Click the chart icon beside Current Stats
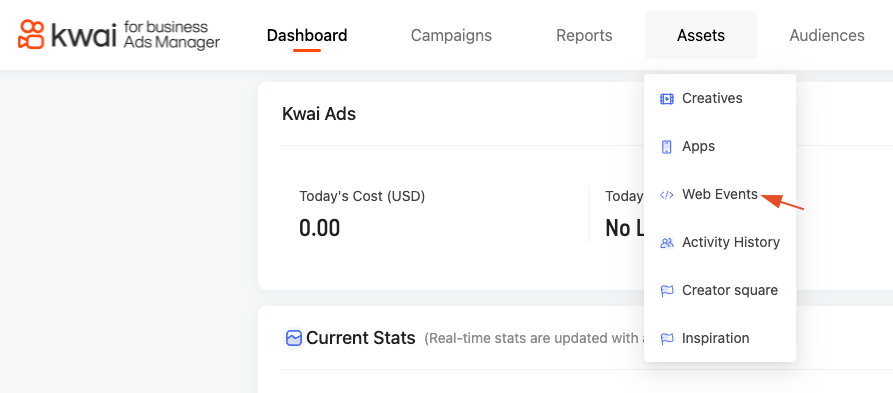This screenshot has width=893, height=393. tap(293, 338)
